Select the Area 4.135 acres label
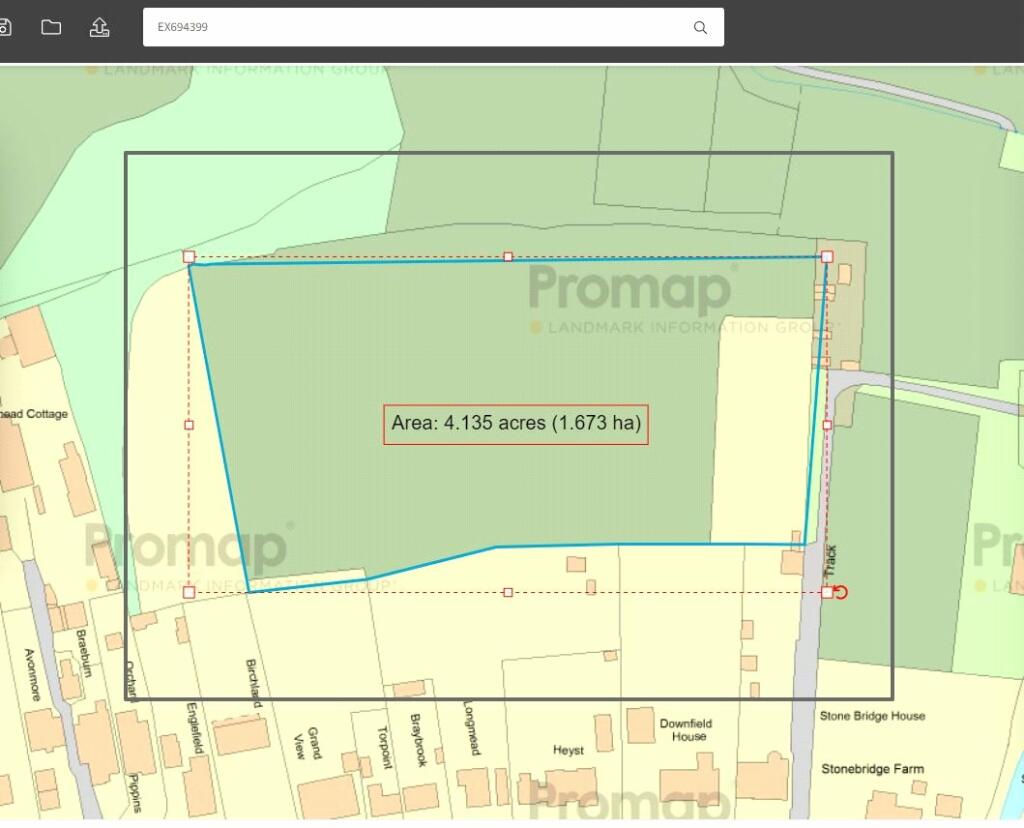This screenshot has width=1024, height=828. (515, 423)
